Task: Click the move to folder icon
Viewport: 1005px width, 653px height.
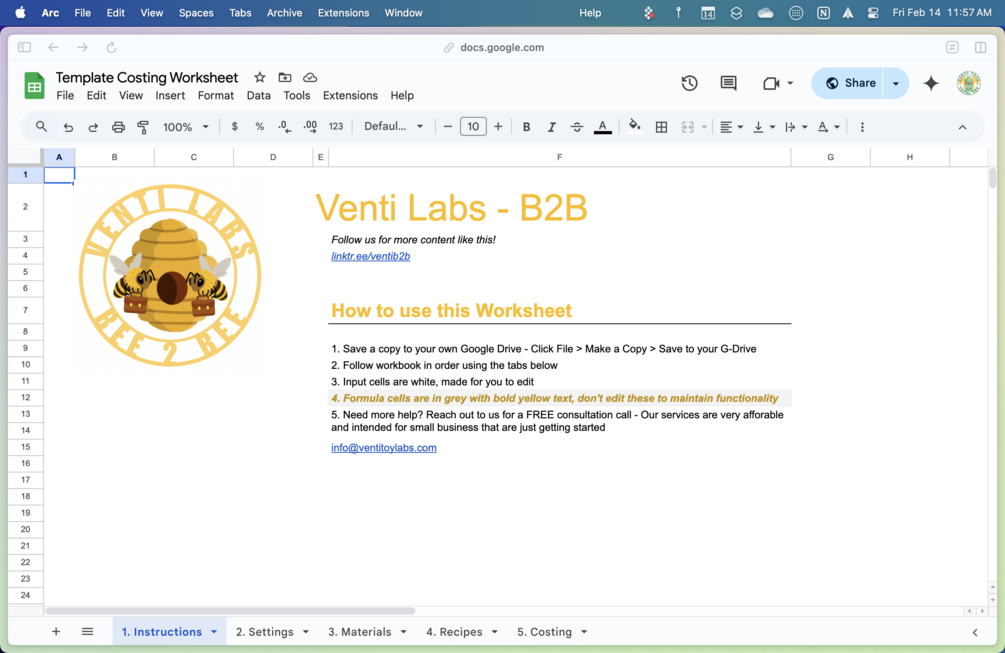Action: click(285, 78)
